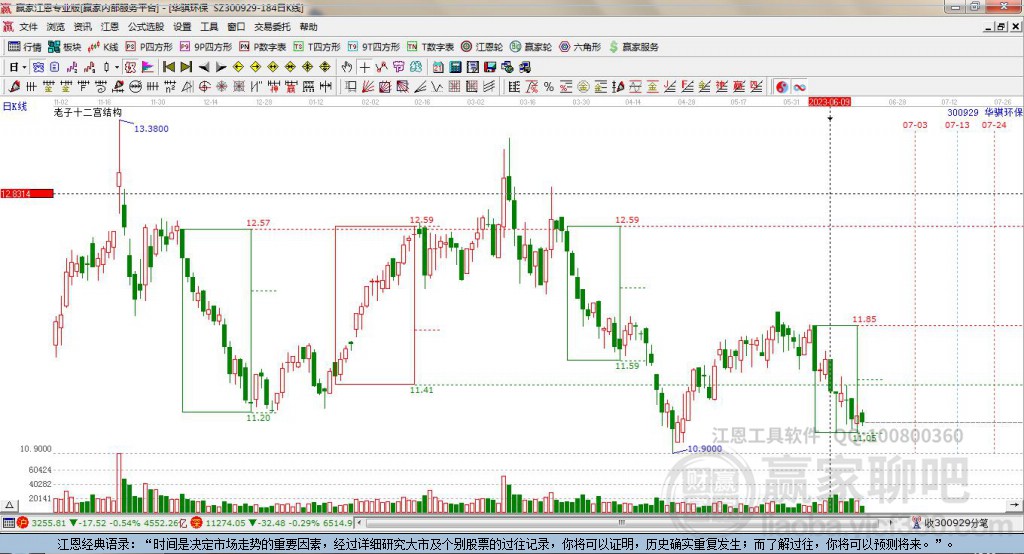Open the 工具 menu
The height and width of the screenshot is (554, 1024).
point(209,27)
